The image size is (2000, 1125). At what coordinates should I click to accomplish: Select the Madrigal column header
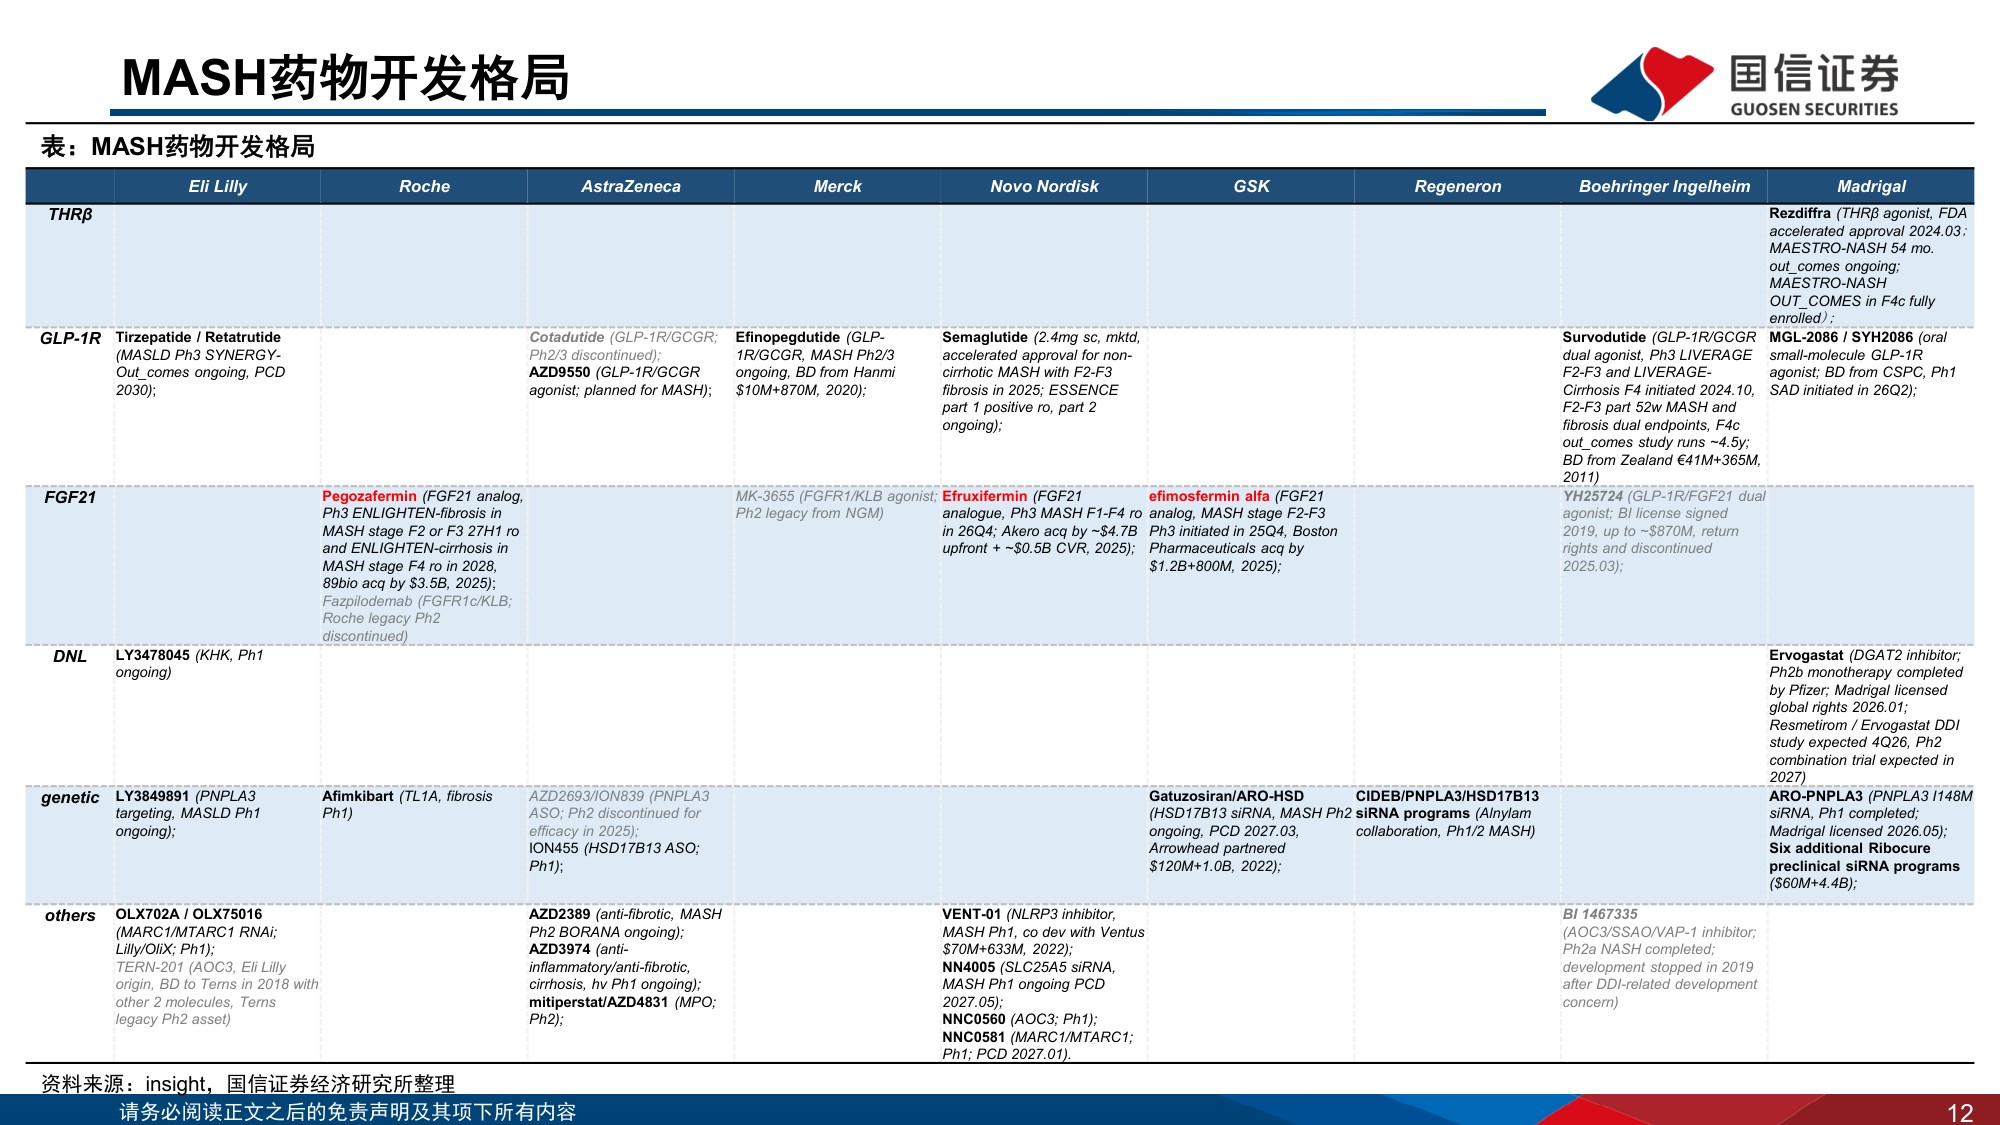tap(1871, 186)
